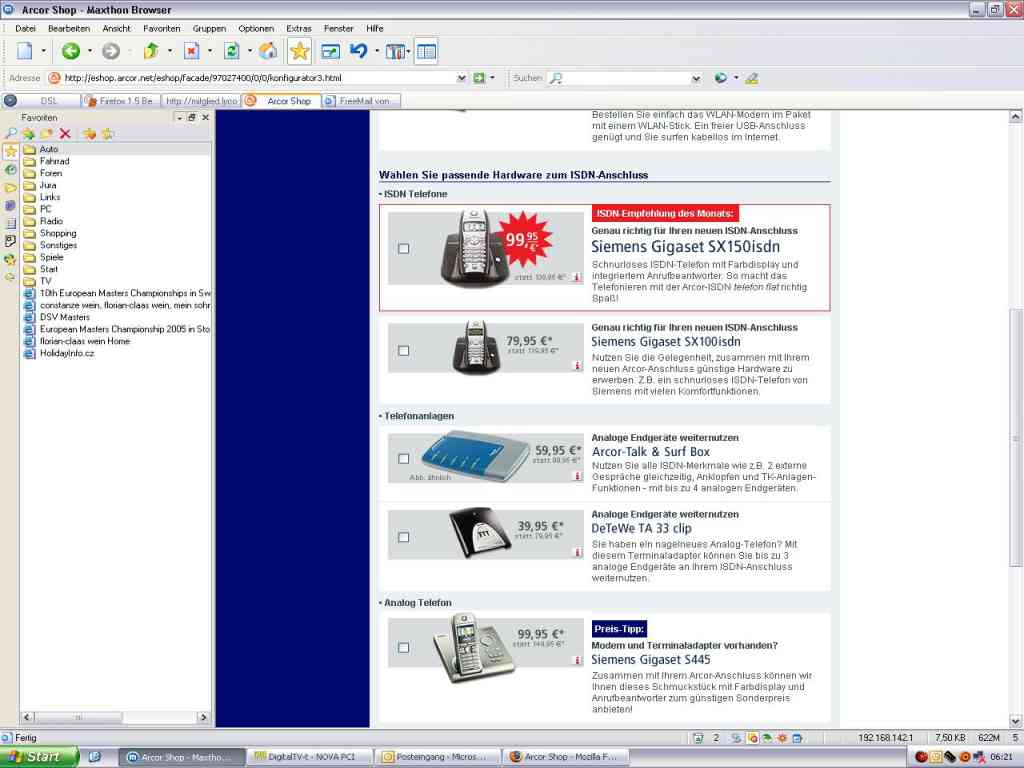Click the search engine globe icon
Screen dimensions: 1024x768
click(x=721, y=78)
